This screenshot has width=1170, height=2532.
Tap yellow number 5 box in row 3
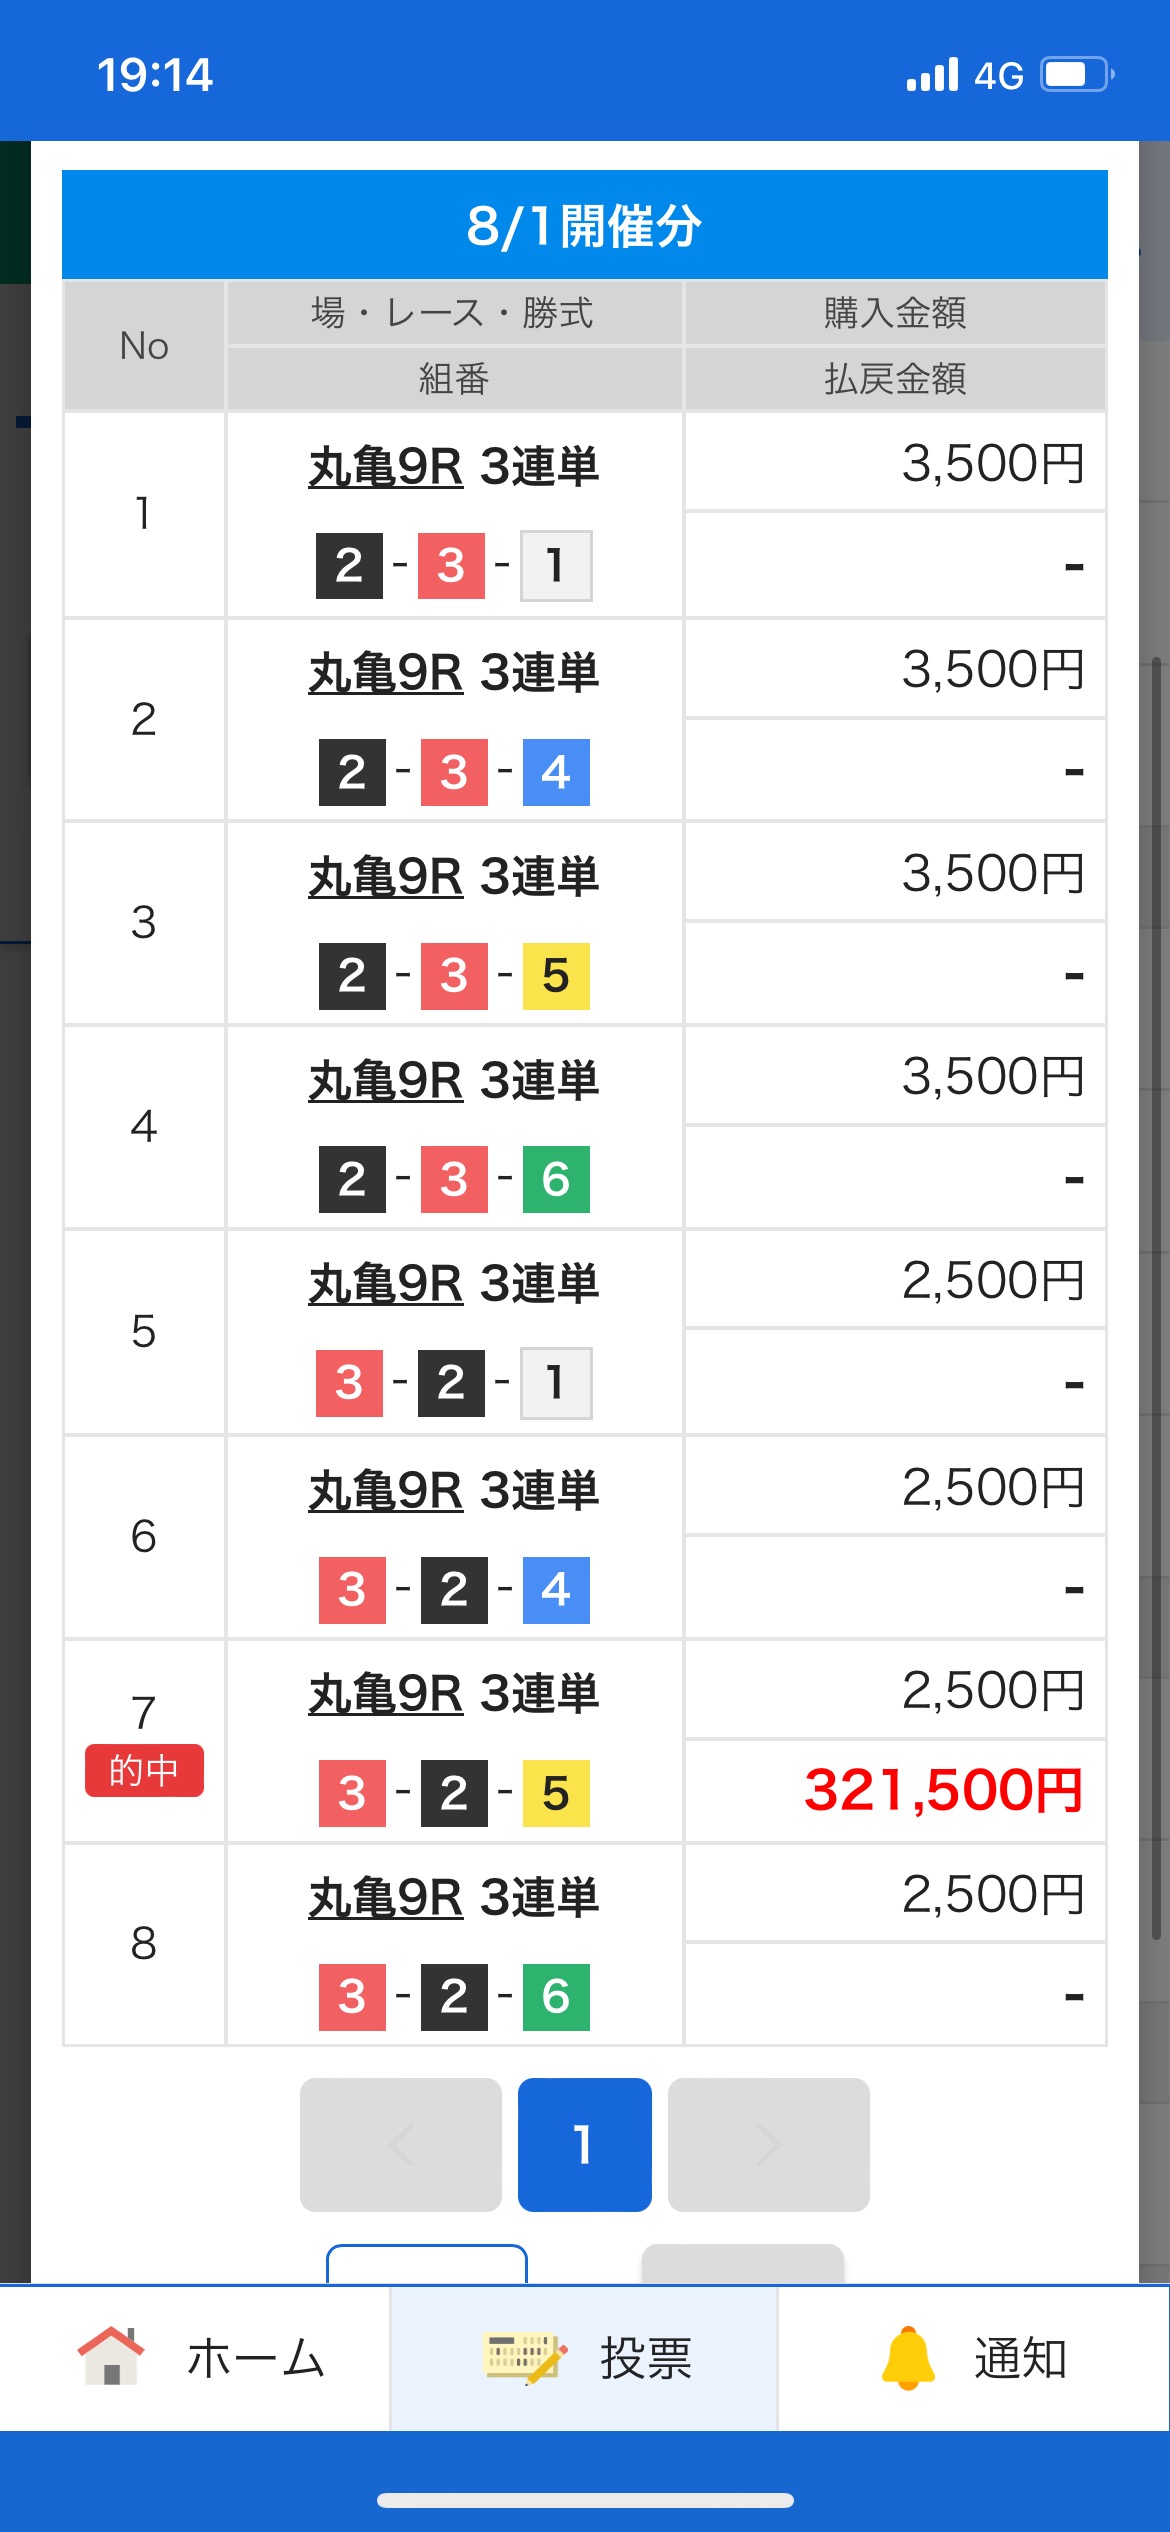[x=556, y=976]
